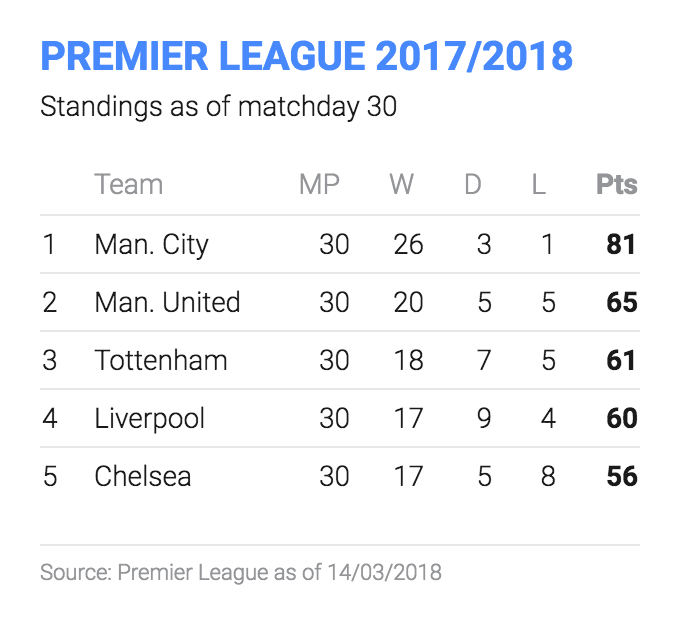Click Chelsea's 56 points value

pos(622,476)
